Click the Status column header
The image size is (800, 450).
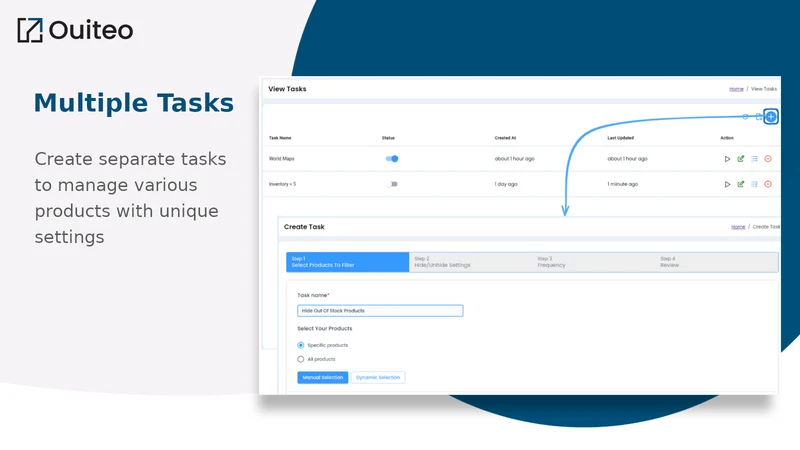coord(388,138)
